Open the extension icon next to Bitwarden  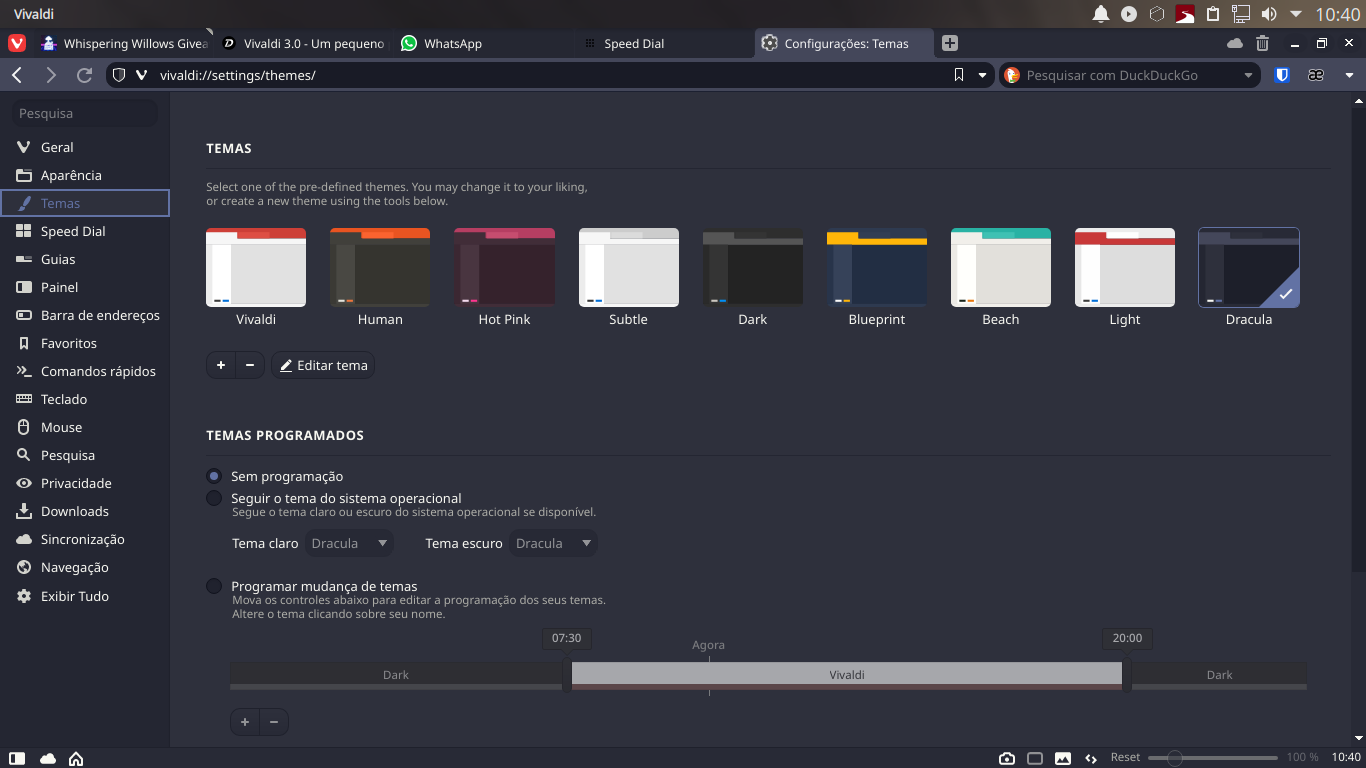1316,75
